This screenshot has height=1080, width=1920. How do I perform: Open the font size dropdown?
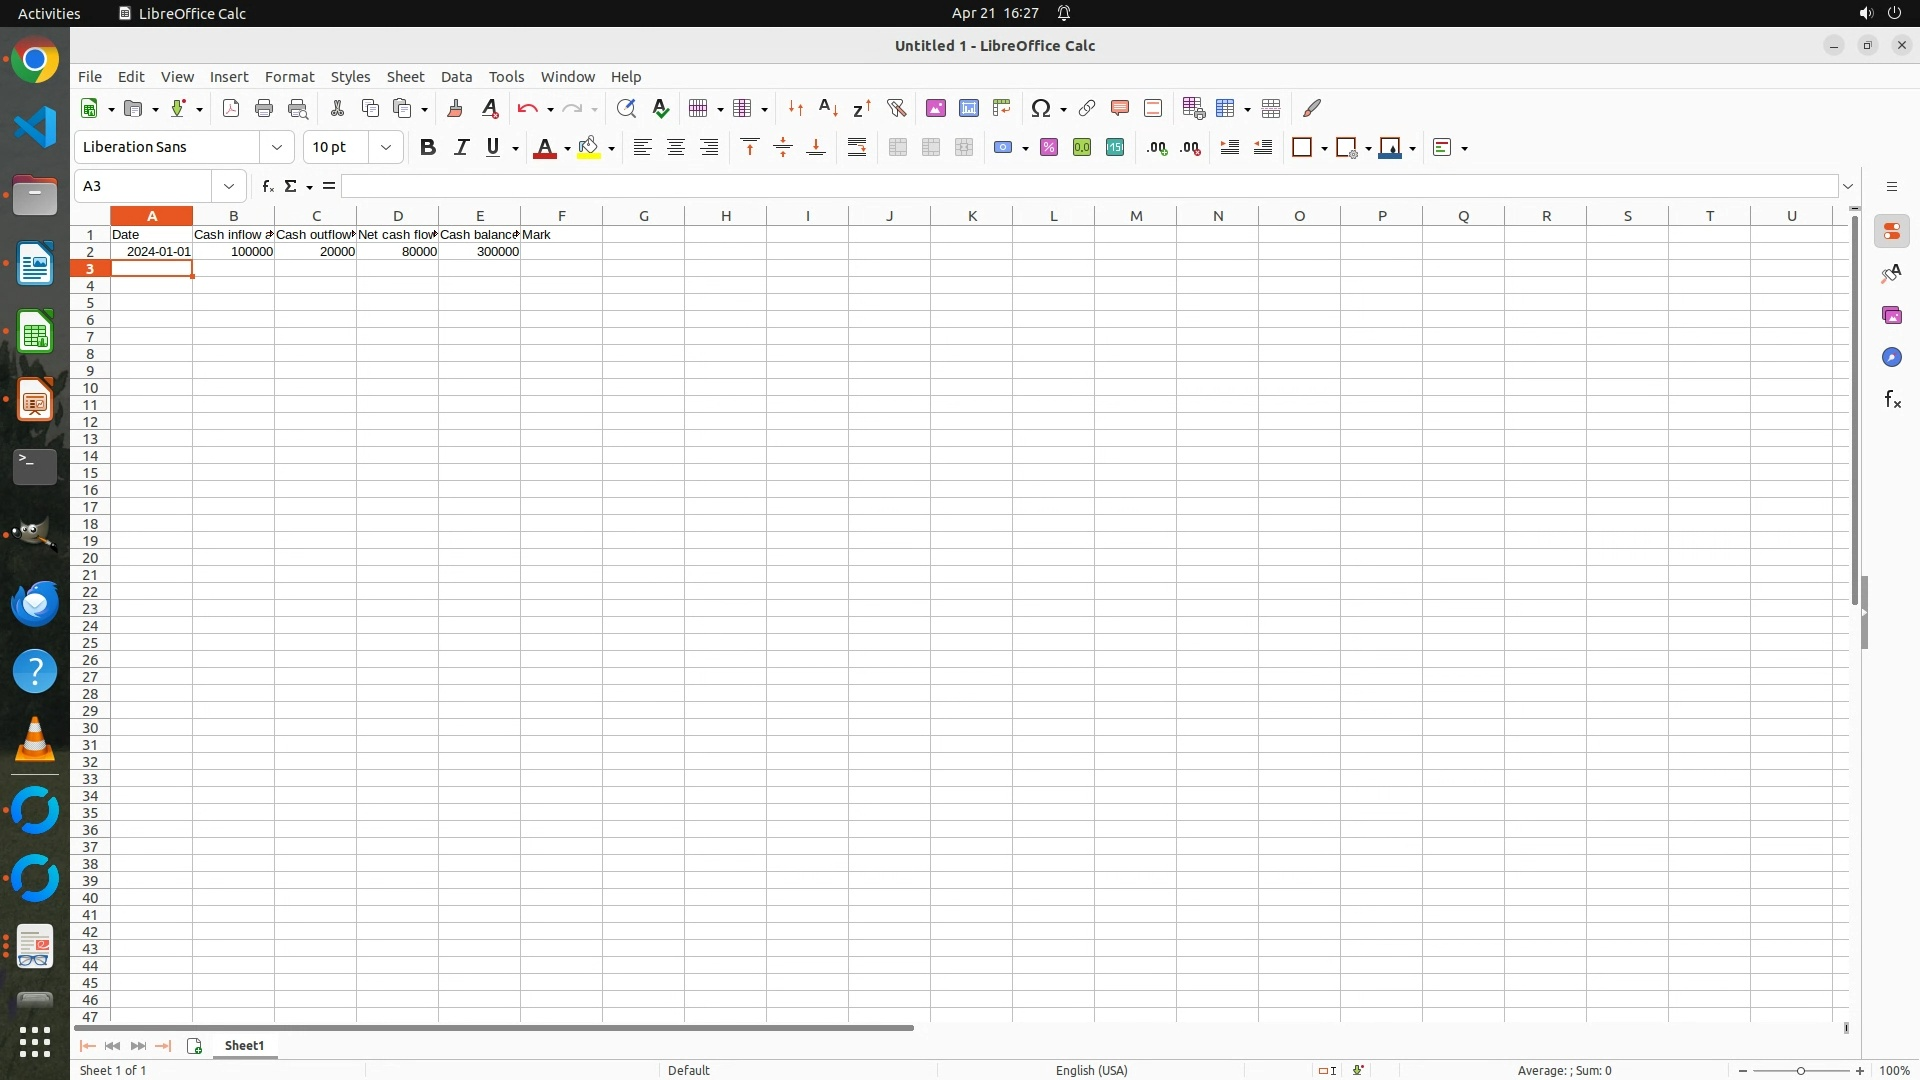[x=386, y=148]
